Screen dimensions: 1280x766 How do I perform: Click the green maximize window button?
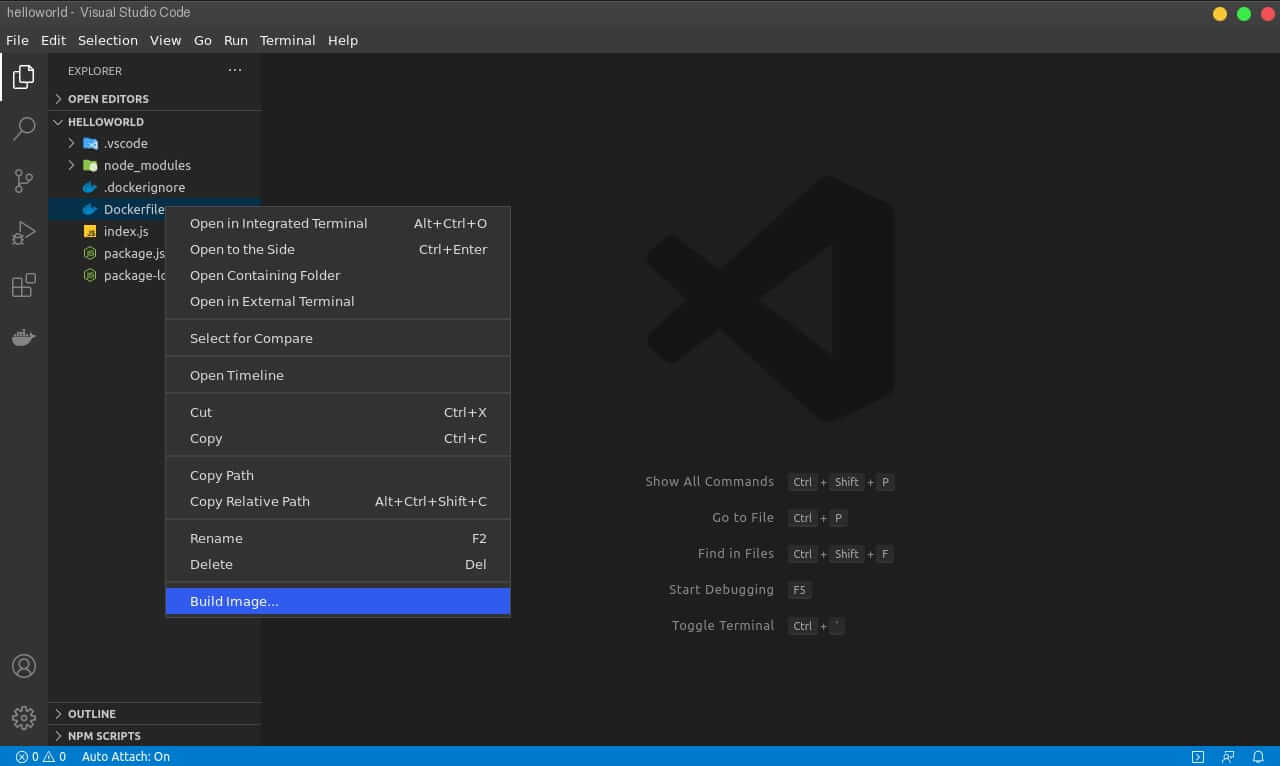1244,14
